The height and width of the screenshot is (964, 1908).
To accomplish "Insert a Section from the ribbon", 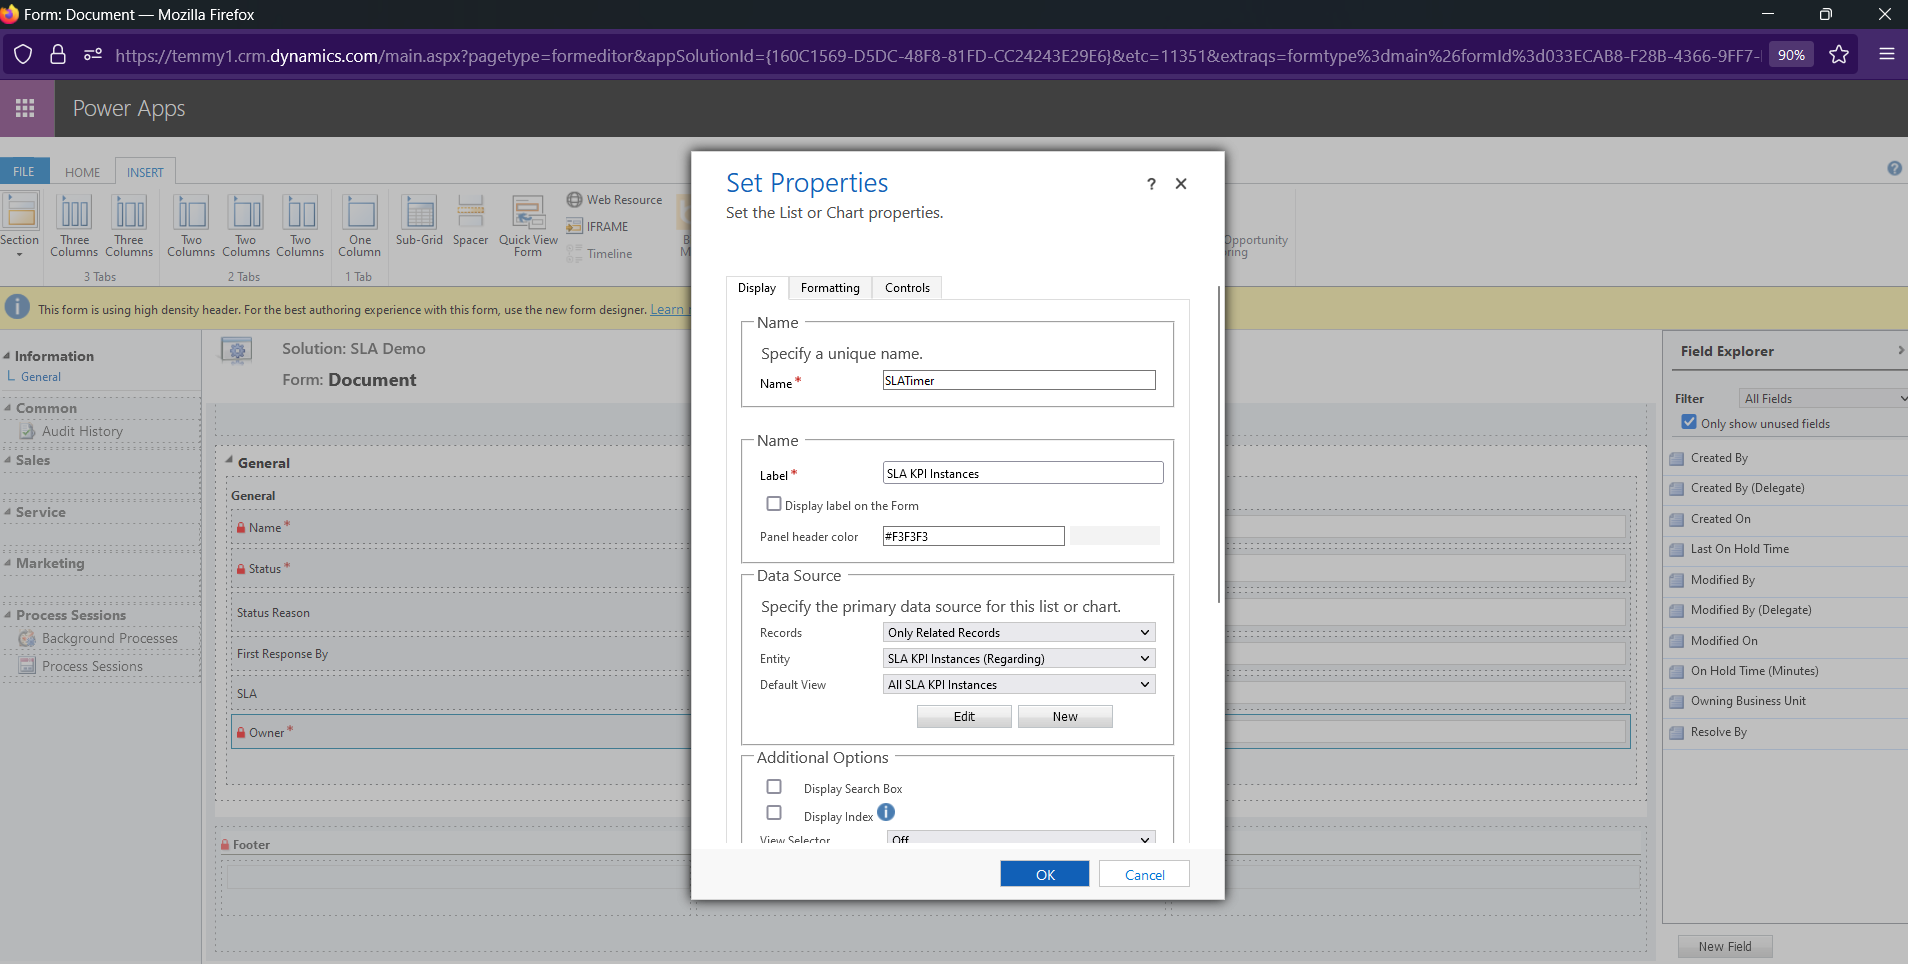I will point(19,224).
